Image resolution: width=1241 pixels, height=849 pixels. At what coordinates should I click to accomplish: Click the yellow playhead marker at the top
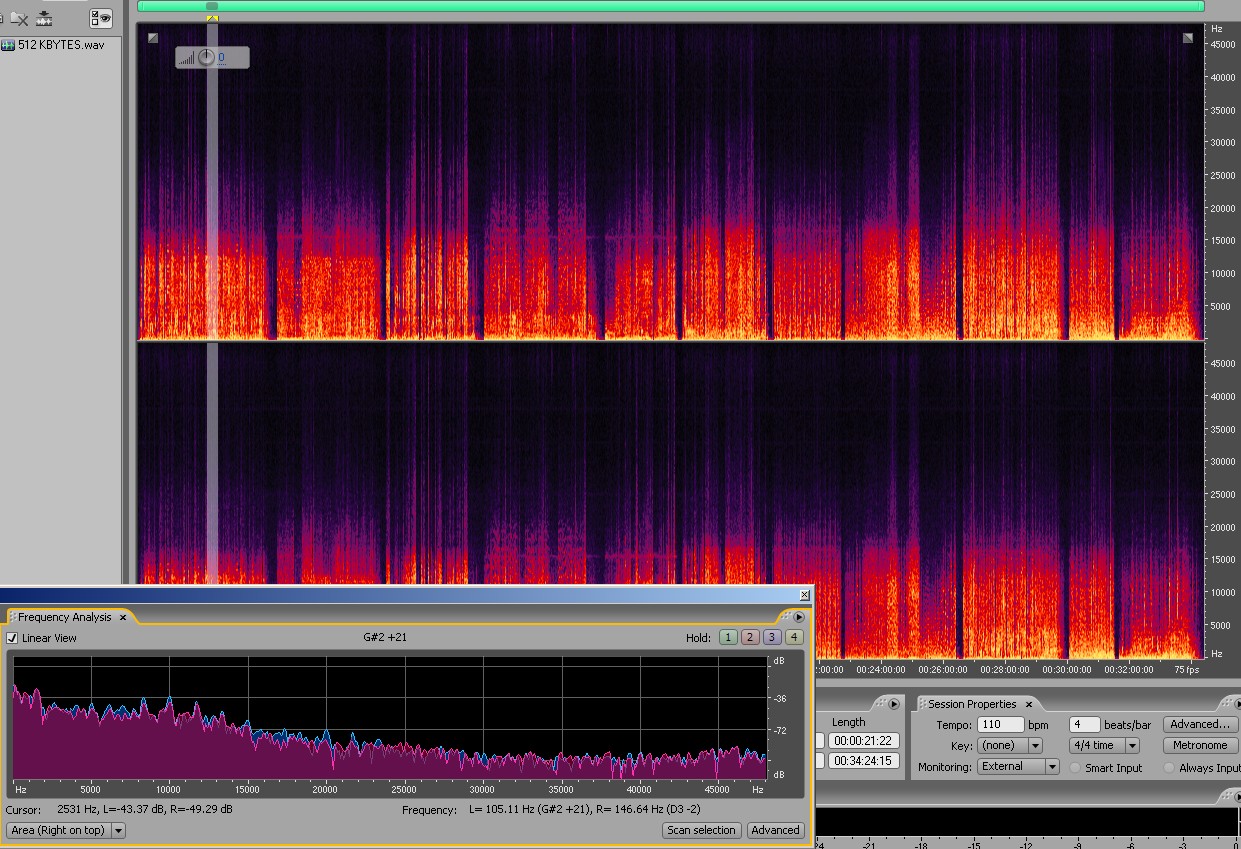coord(212,18)
